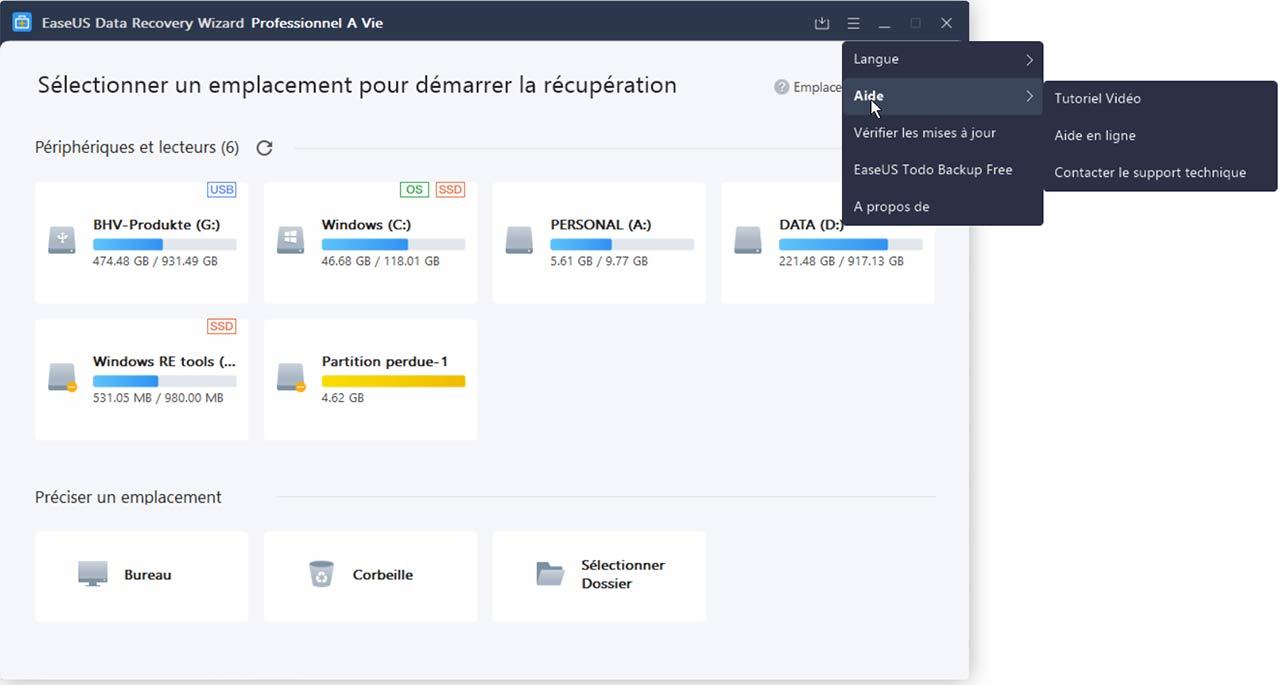Viewport: 1280px width, 685px height.
Task: Click the usage bar of PERSONAL (A:)
Action: click(622, 244)
